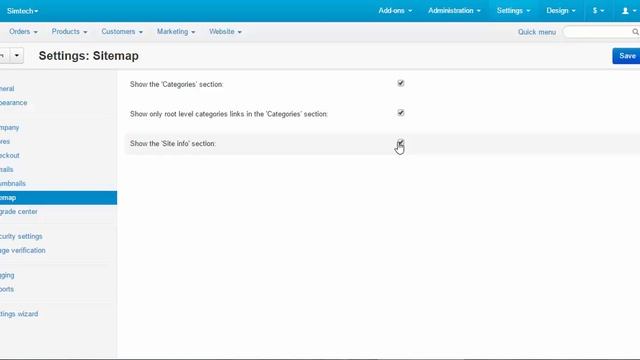Save the sitemap settings
640x360 pixels.
tap(627, 56)
